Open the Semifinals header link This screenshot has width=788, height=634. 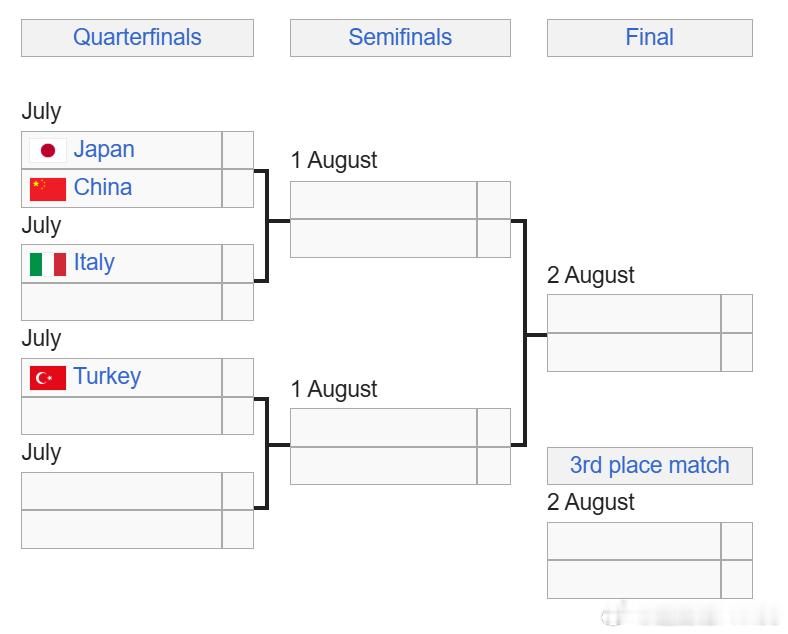400,37
